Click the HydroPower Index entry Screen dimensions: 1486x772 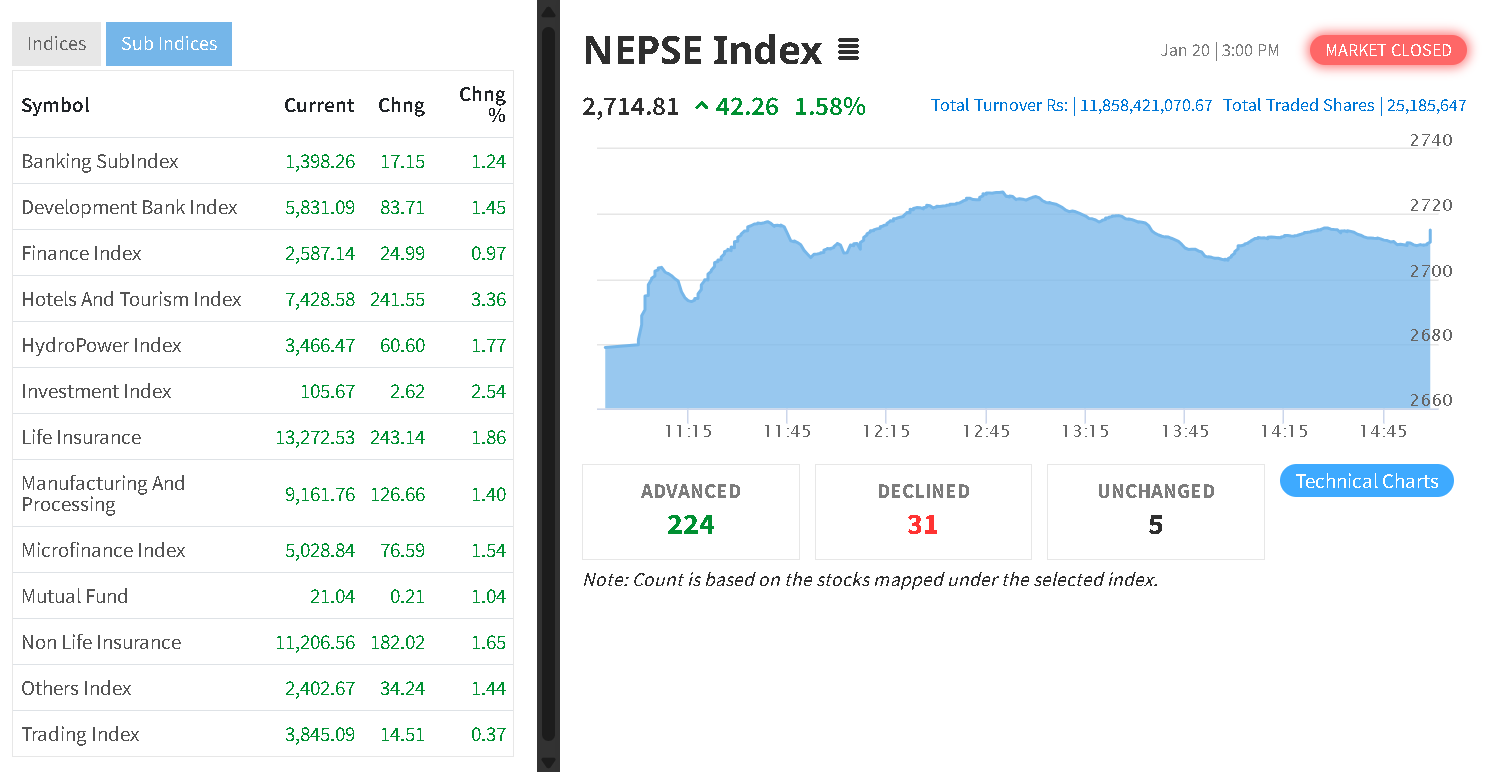pyautogui.click(x=101, y=345)
